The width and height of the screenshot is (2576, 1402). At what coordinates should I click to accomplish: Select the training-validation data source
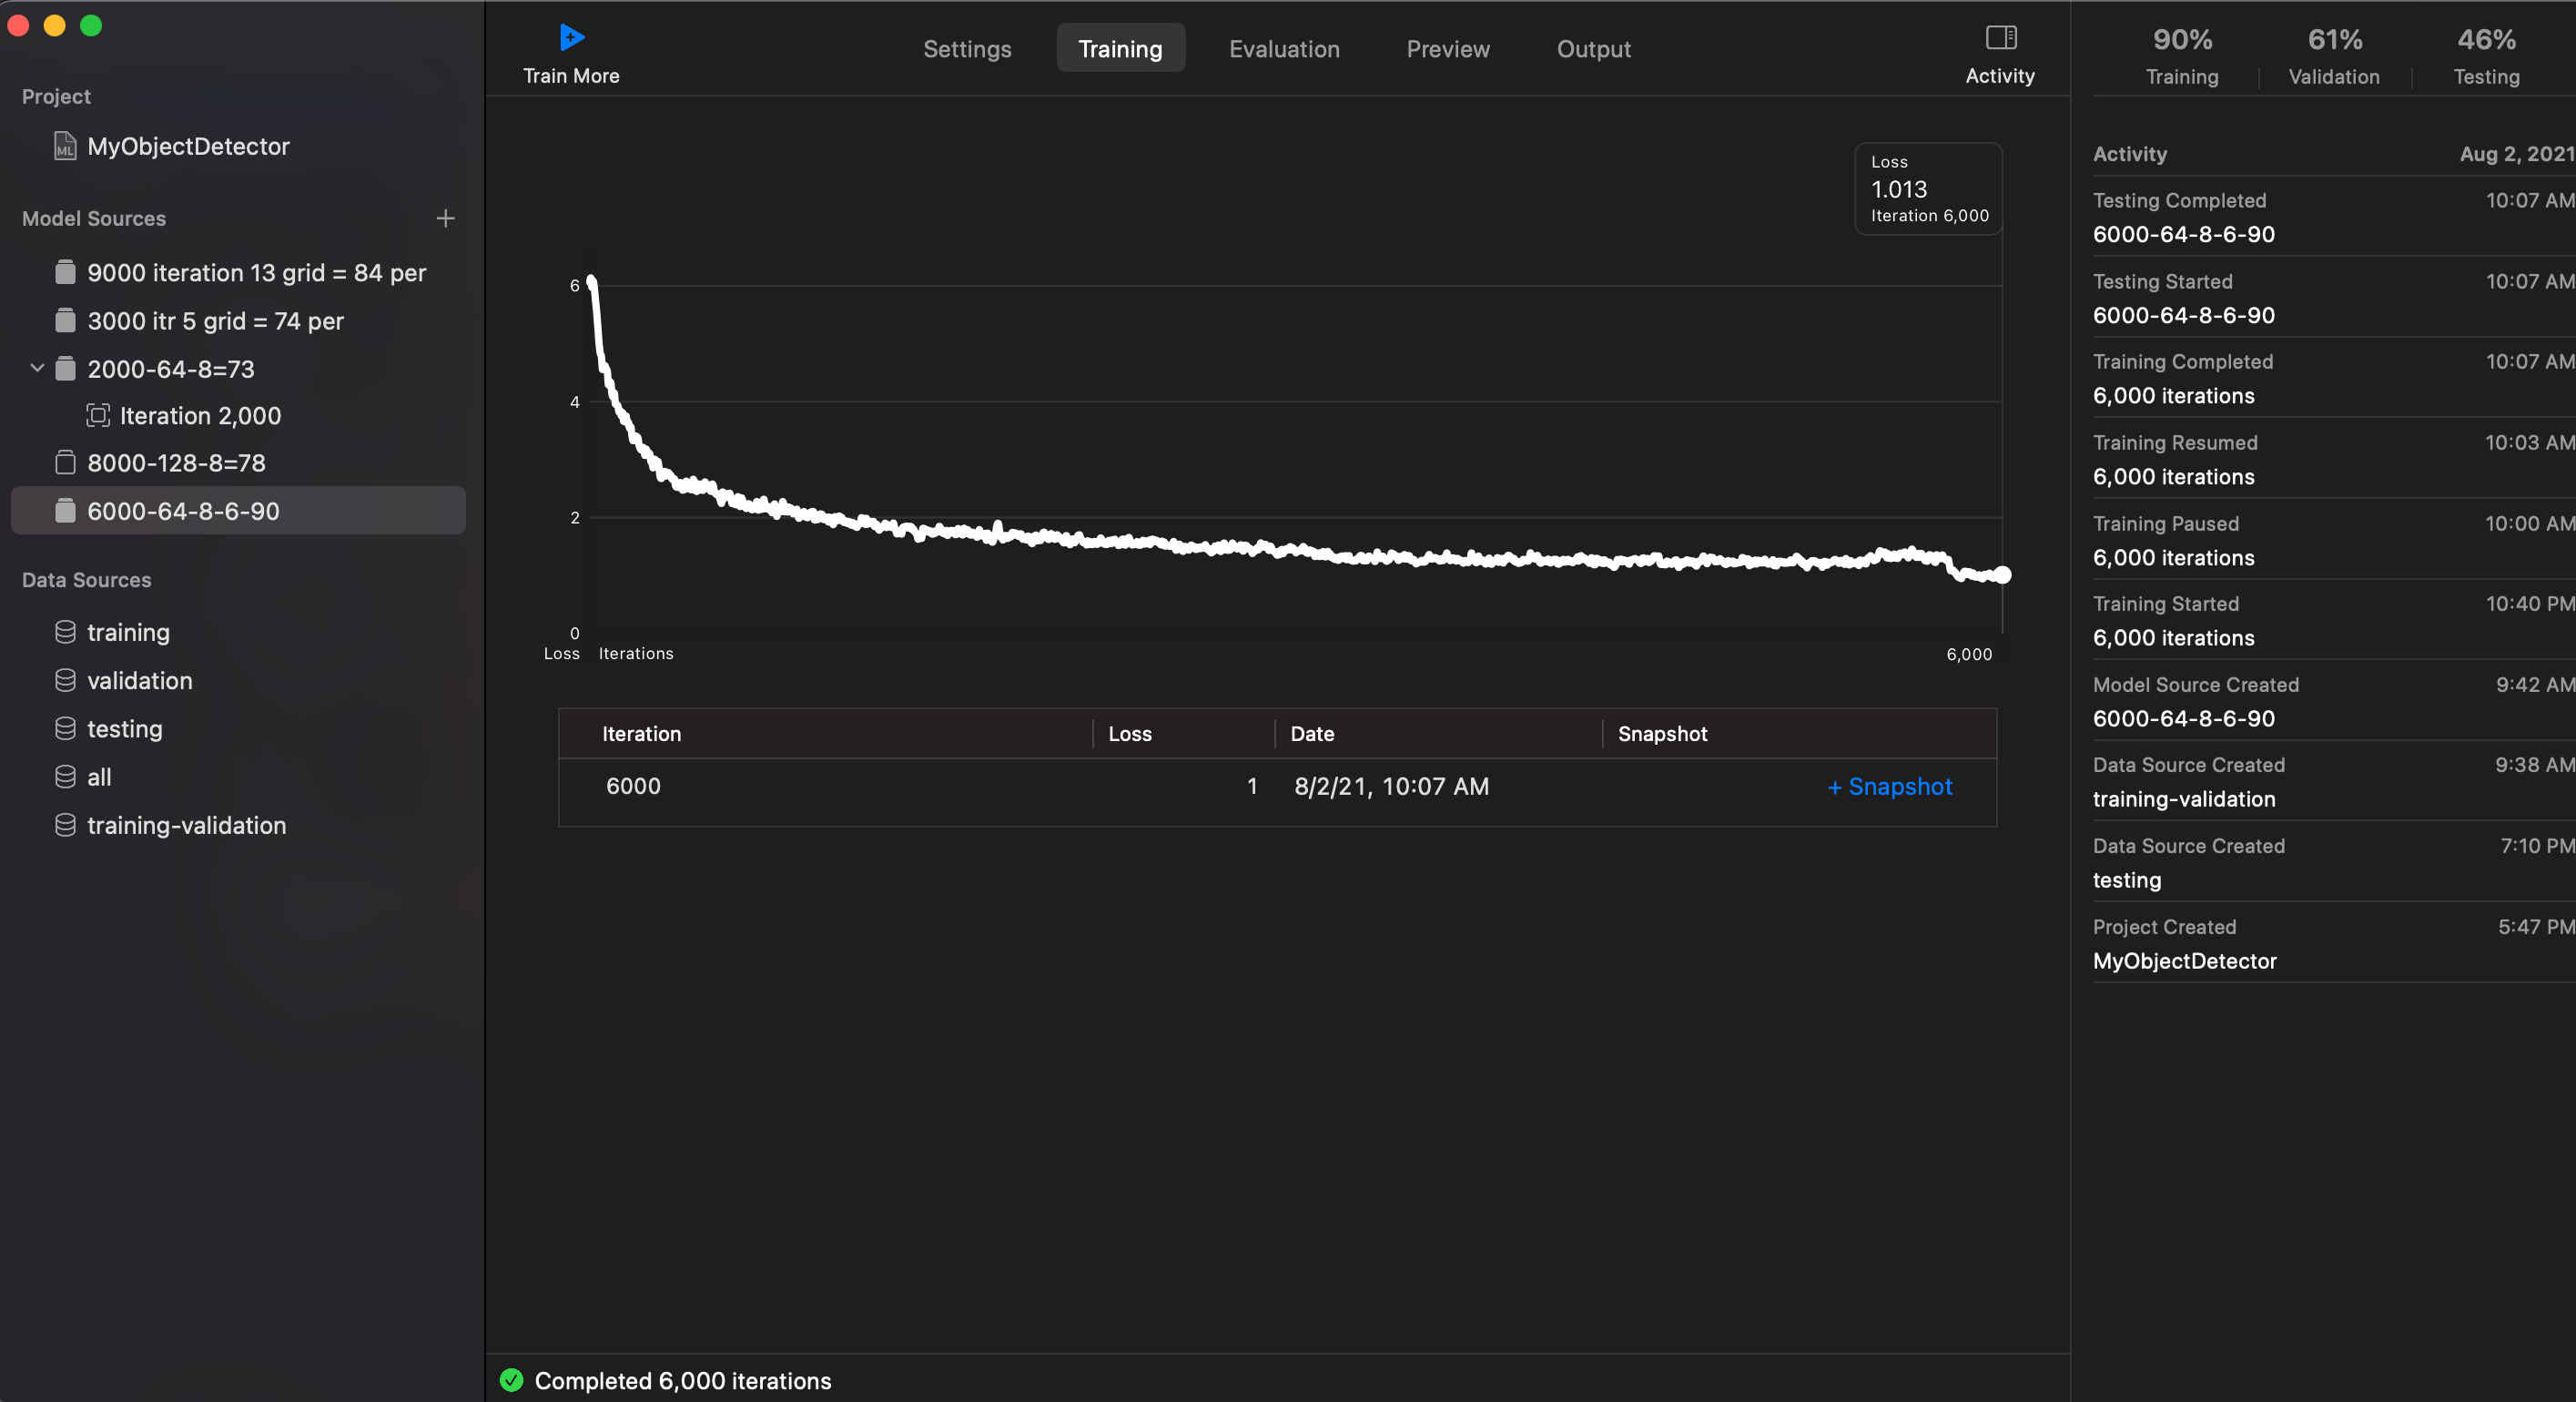point(186,826)
